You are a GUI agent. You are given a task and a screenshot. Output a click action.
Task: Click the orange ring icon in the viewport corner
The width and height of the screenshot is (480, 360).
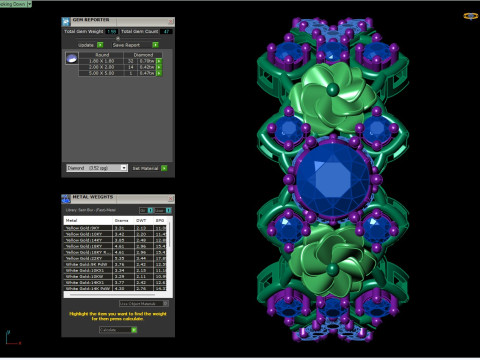click(x=470, y=16)
